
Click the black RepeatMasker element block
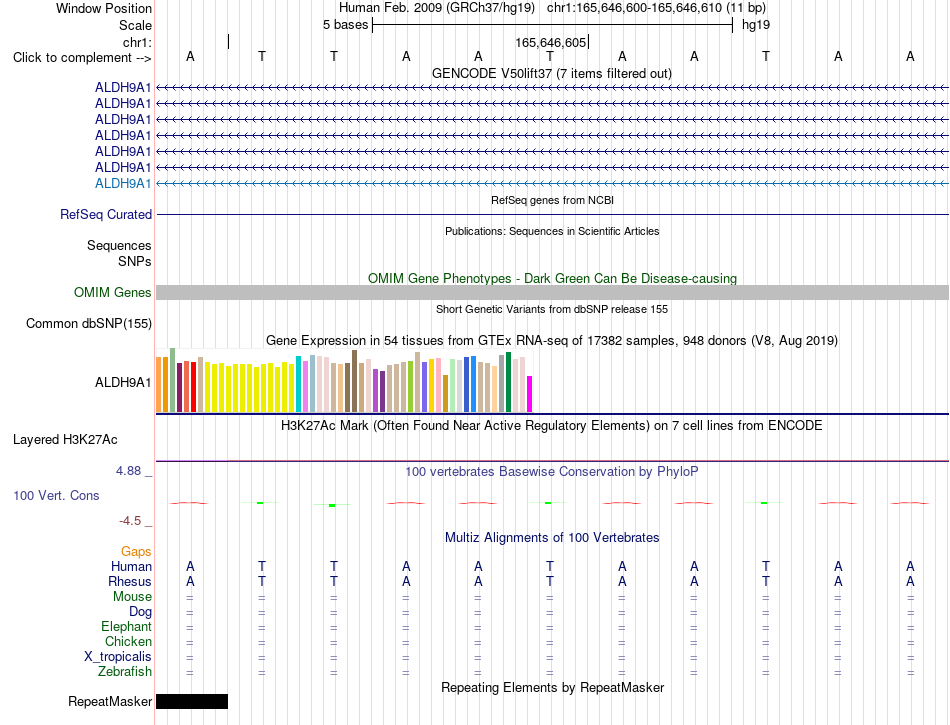[192, 701]
